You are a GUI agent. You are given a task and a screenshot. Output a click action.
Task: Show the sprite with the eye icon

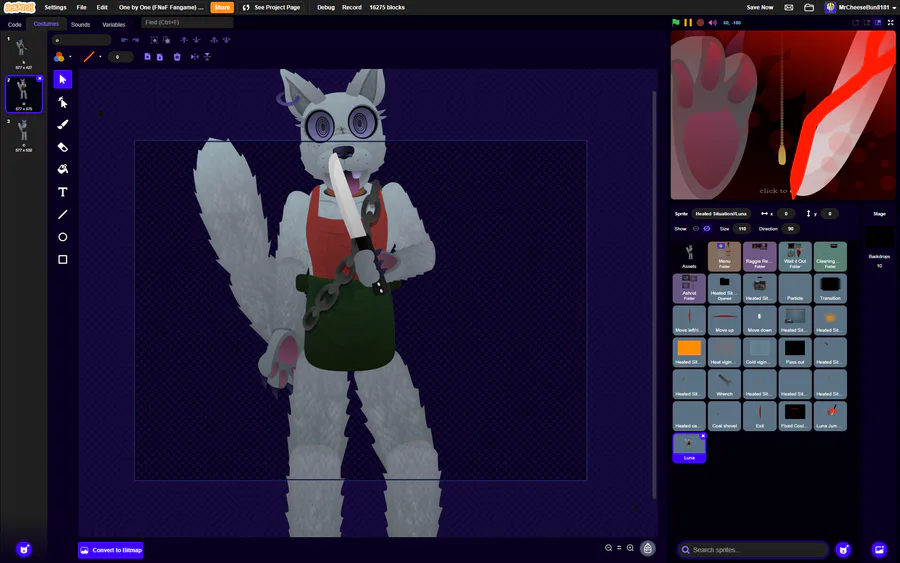point(696,228)
